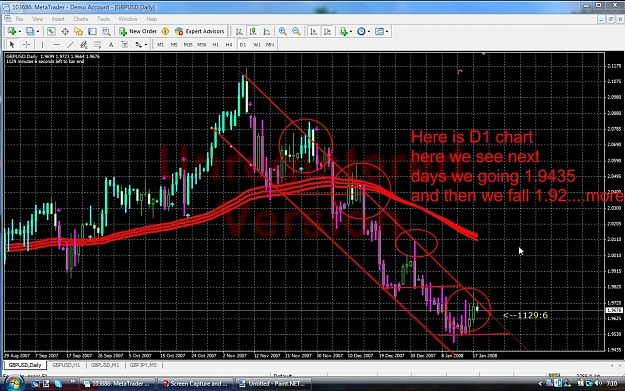Screen dimensions: 625x391
Task: Switch timeframe to M30
Action: (202, 45)
